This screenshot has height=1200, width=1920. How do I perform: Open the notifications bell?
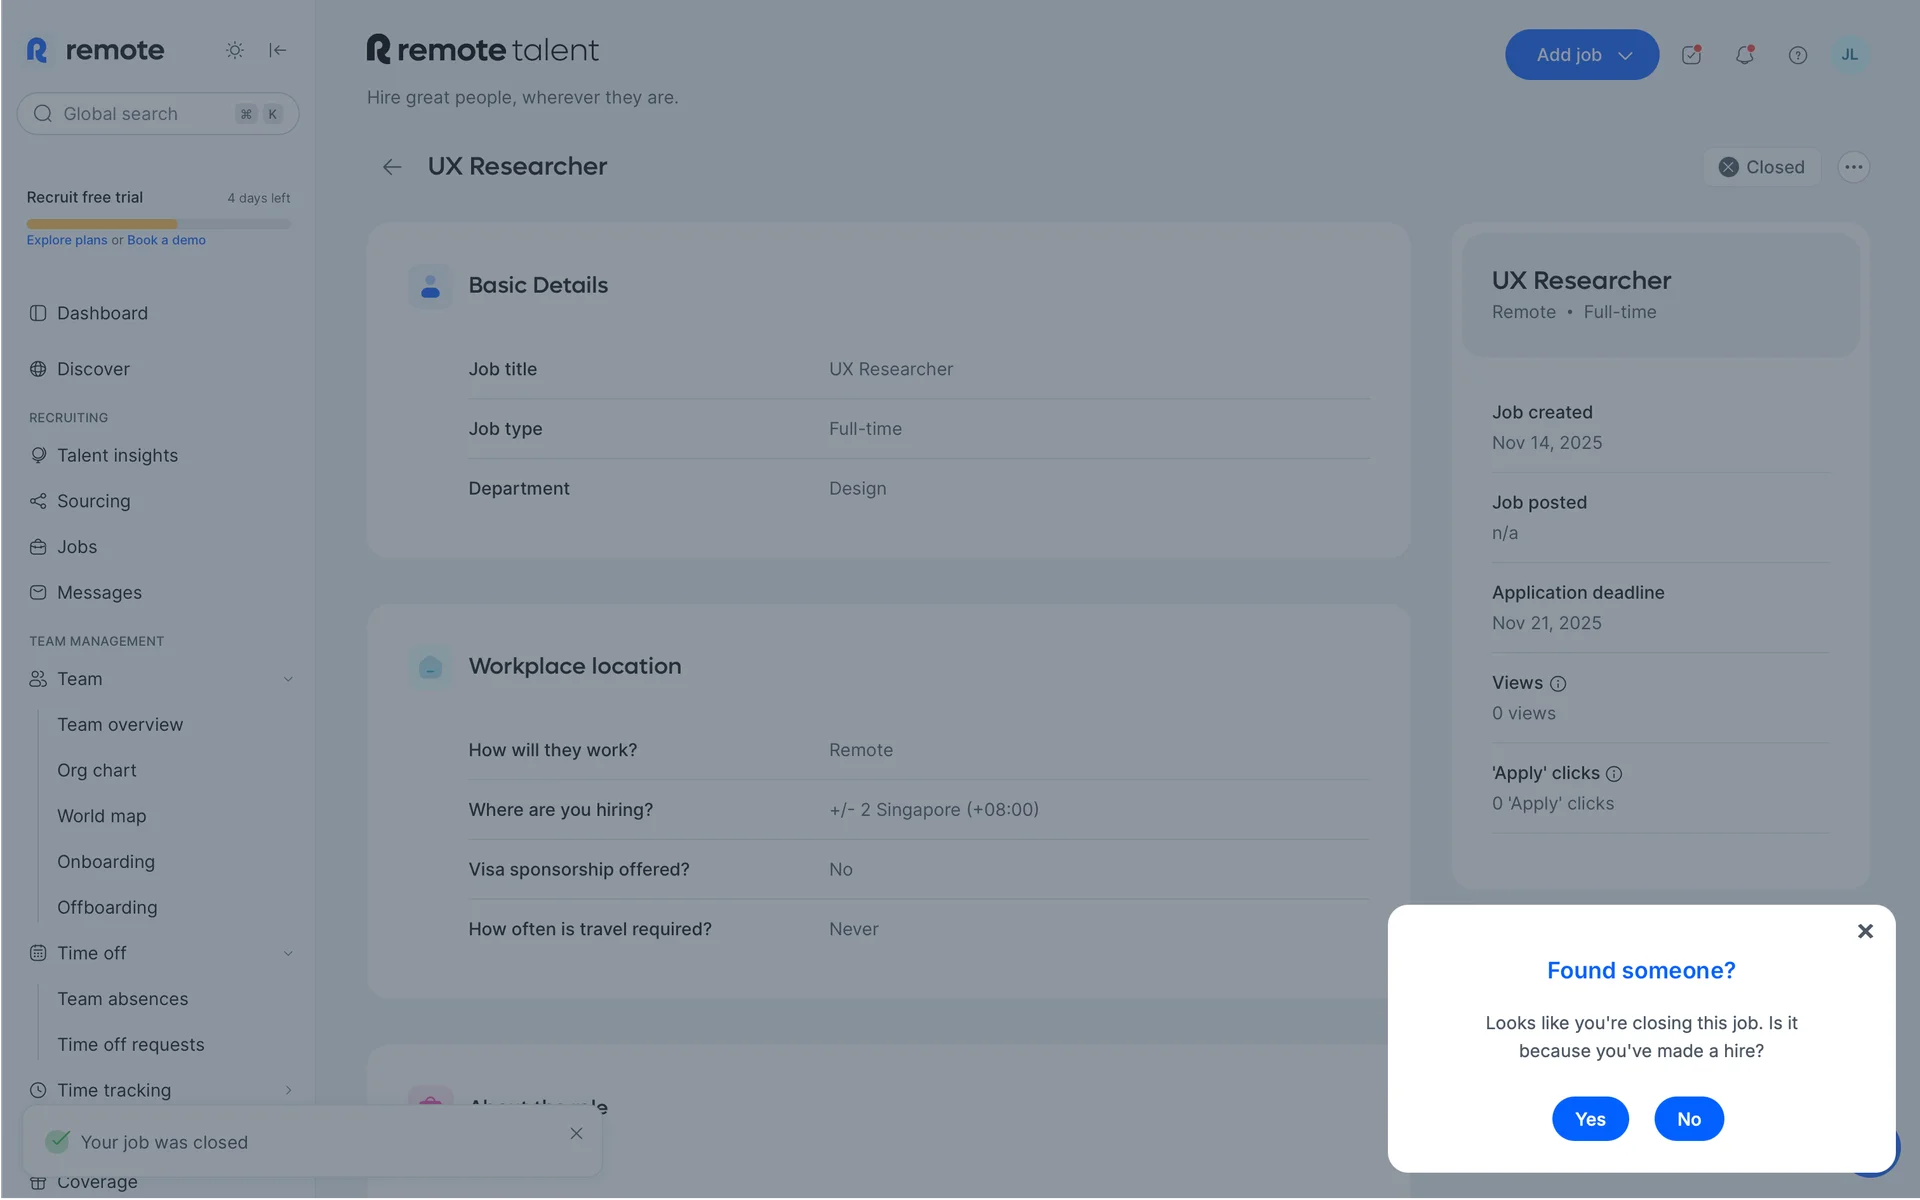click(1744, 55)
